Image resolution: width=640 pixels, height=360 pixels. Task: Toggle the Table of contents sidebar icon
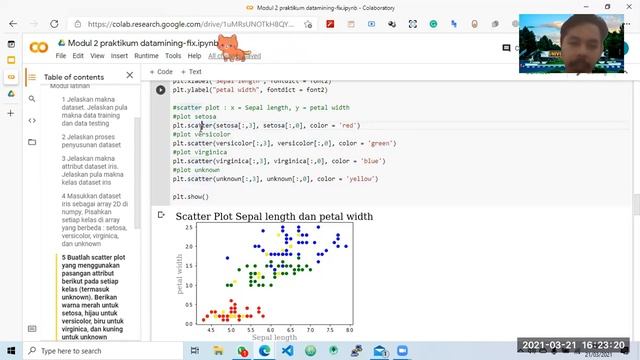point(32,77)
